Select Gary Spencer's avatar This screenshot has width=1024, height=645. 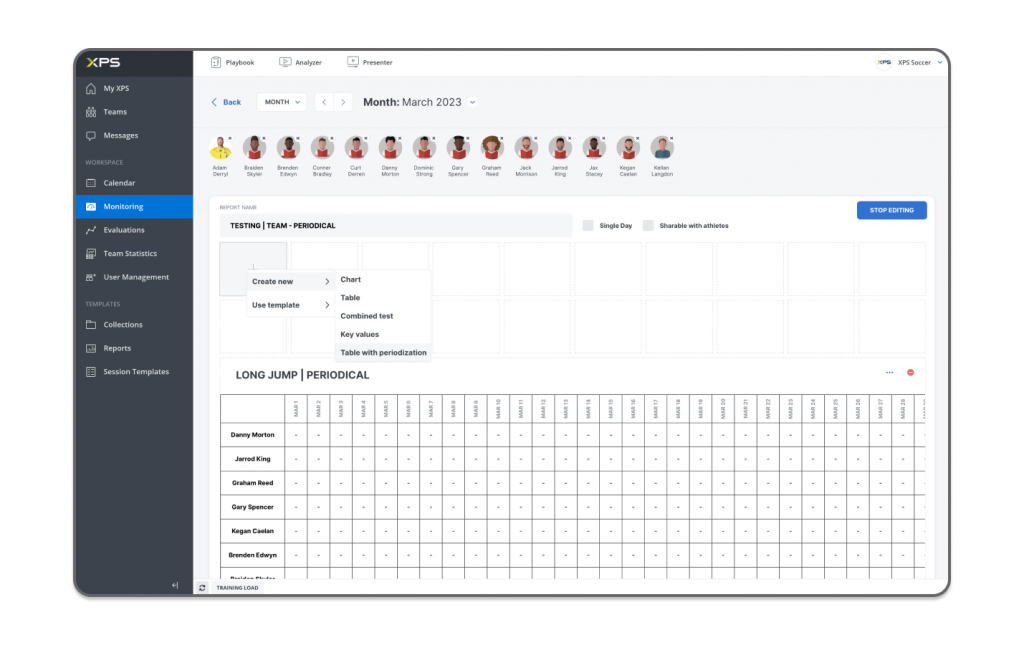[458, 148]
